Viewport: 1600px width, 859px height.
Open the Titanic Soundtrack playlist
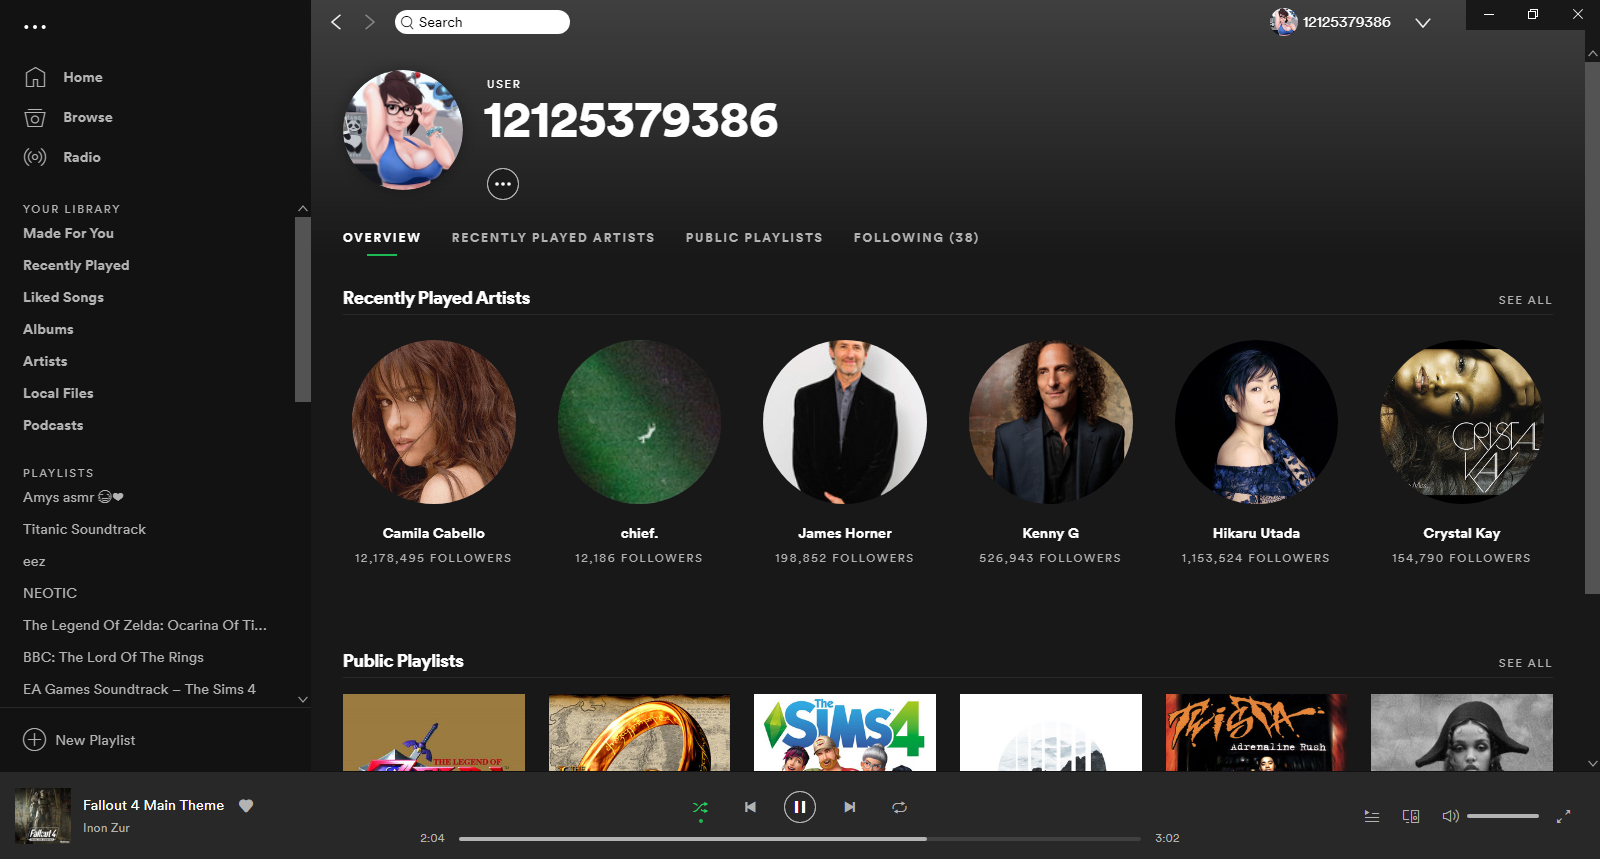click(84, 529)
